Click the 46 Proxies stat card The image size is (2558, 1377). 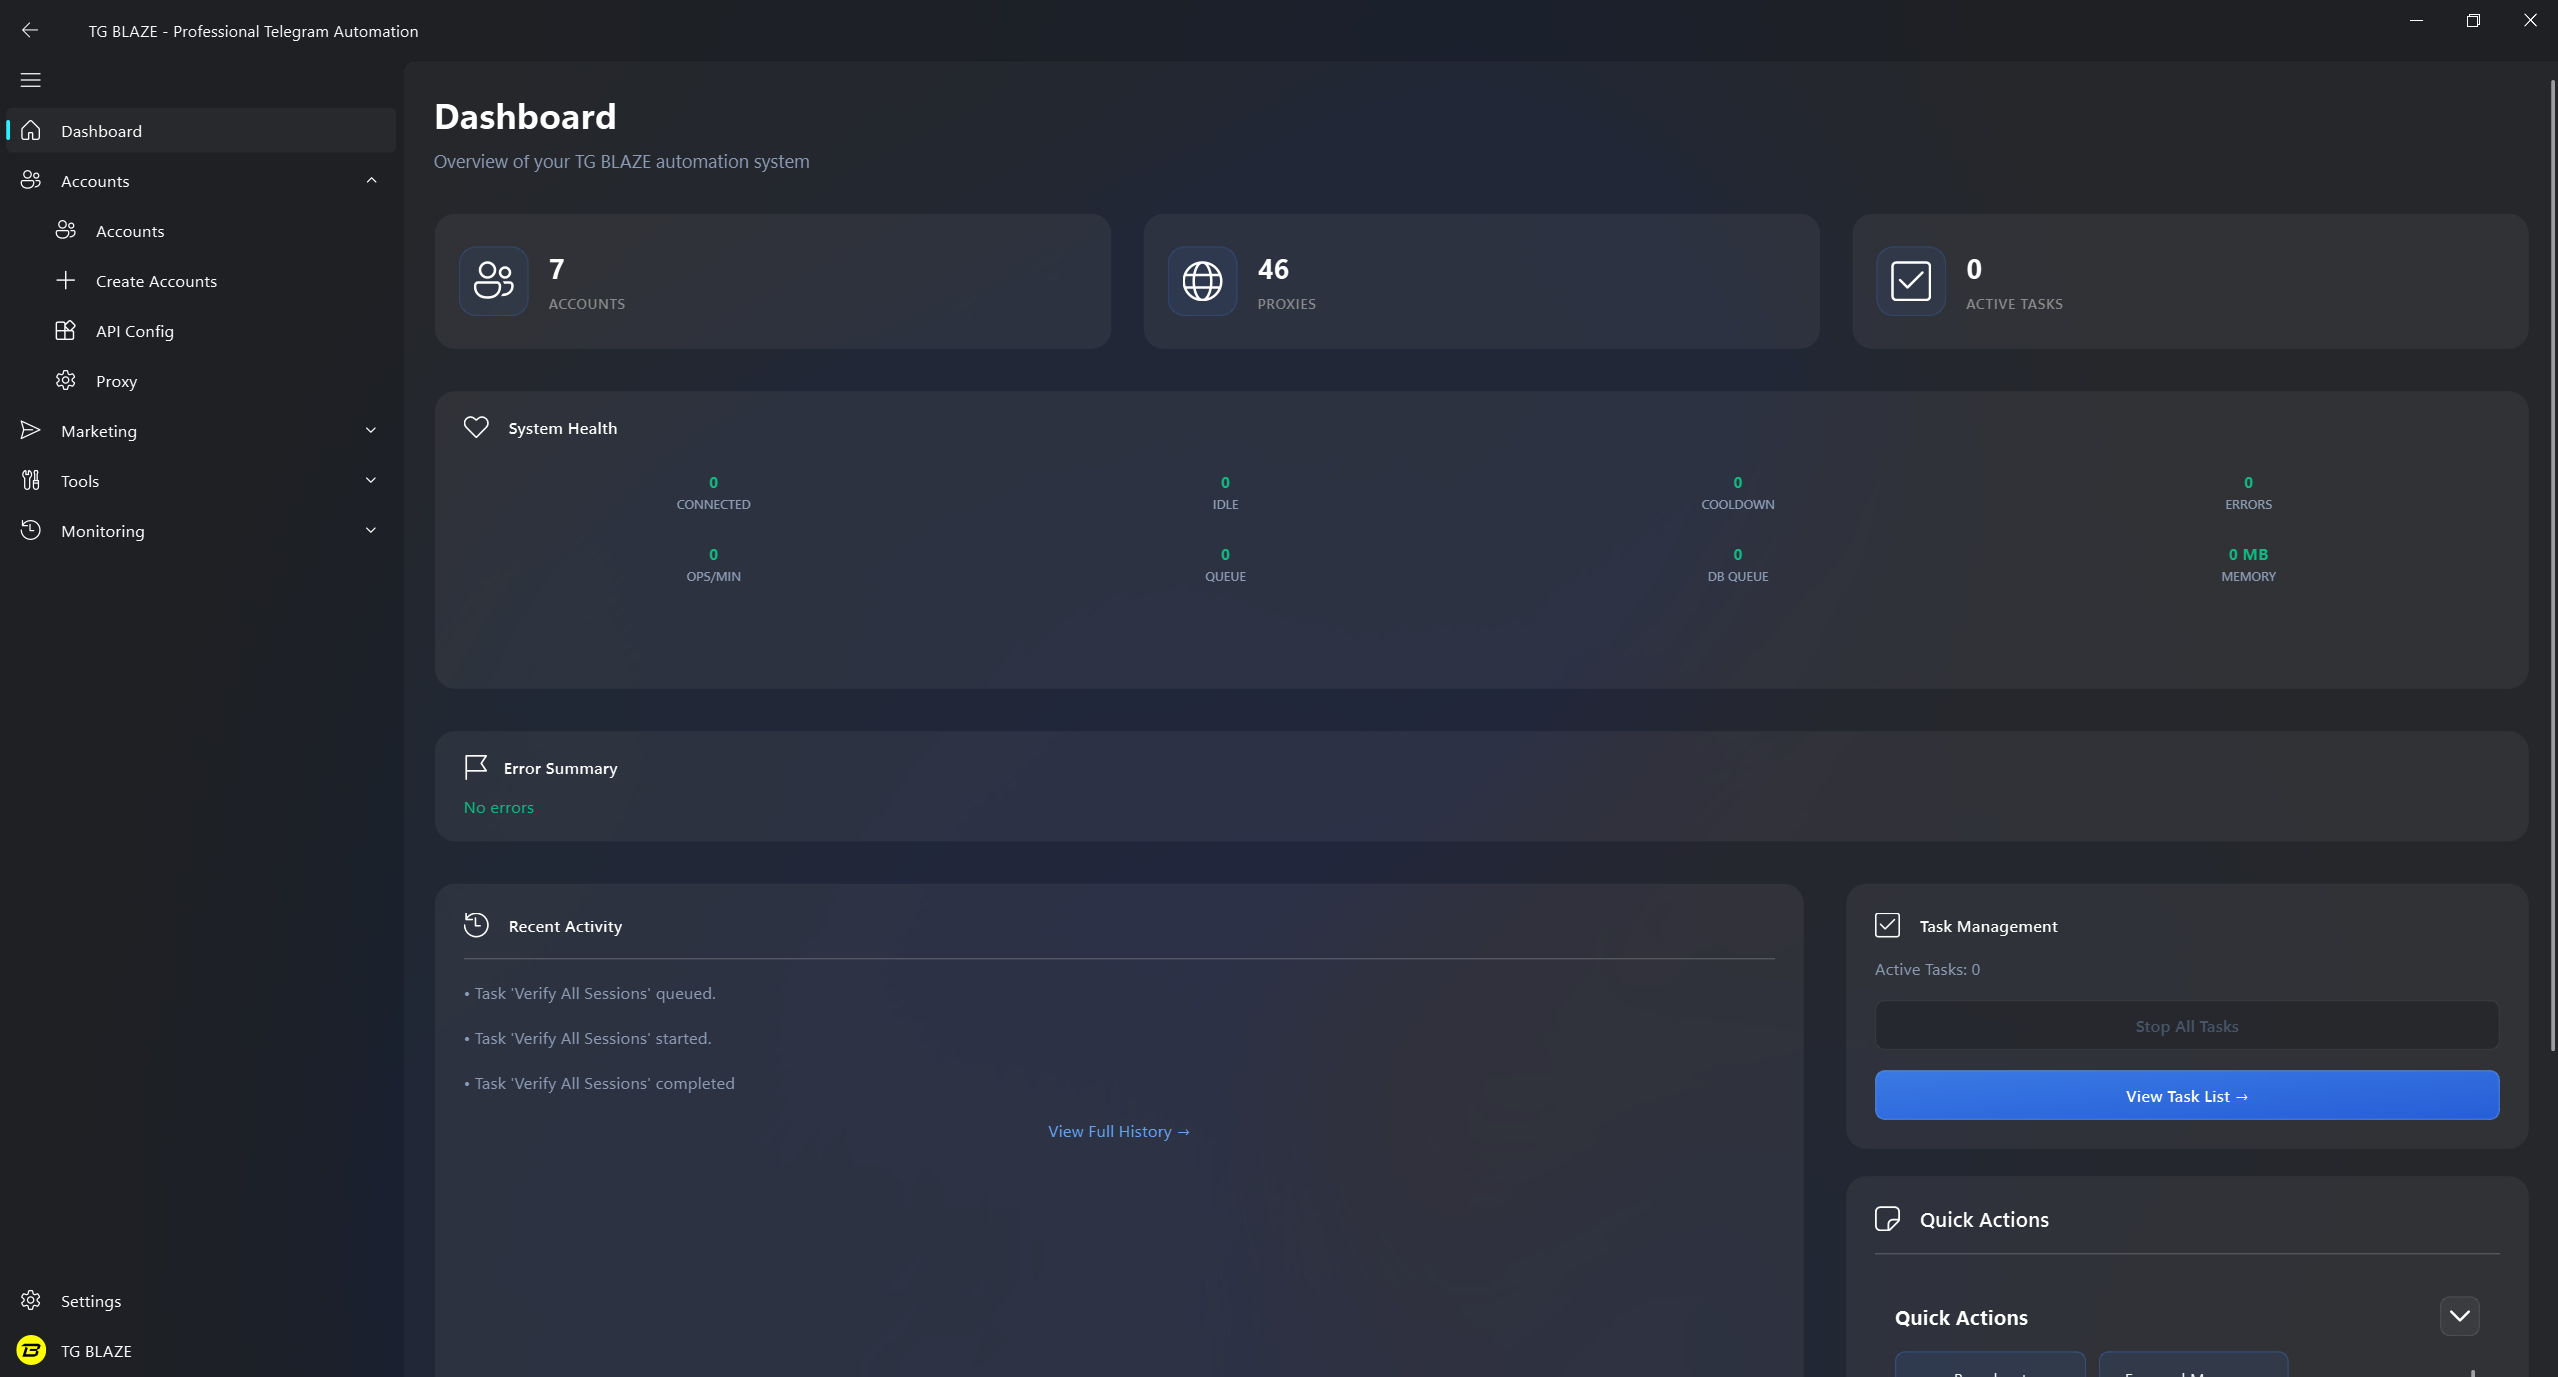click(1481, 281)
